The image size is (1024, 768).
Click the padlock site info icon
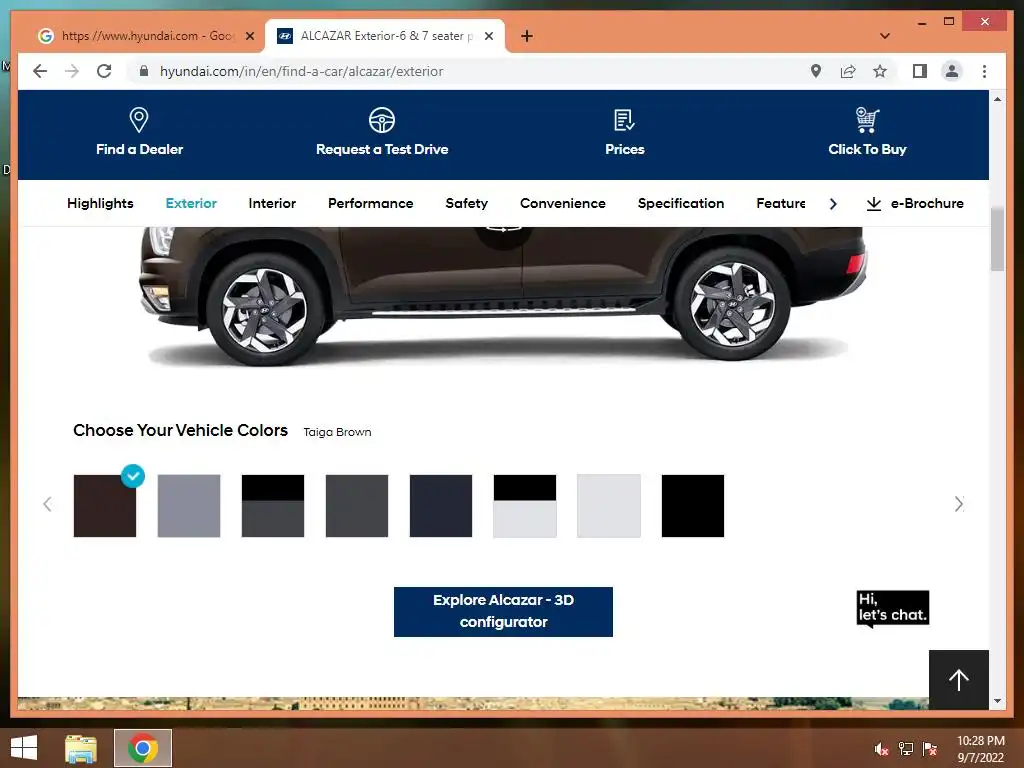[144, 71]
